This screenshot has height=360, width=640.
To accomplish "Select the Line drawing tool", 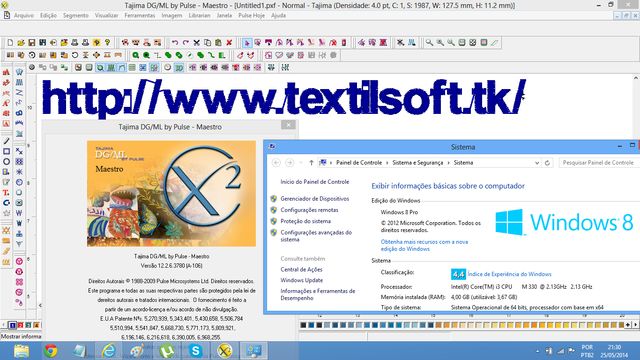I will [x=6, y=141].
